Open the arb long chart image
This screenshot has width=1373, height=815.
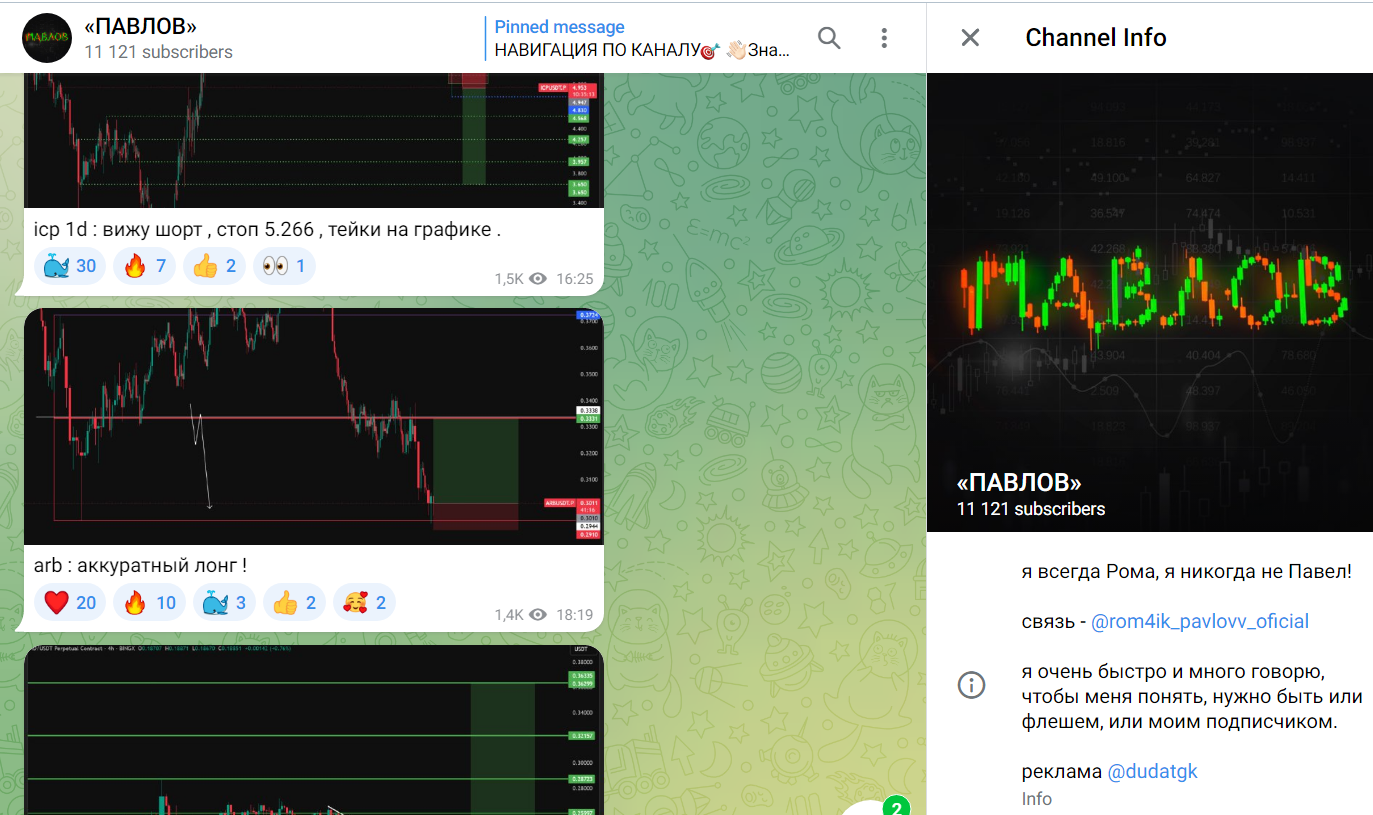coord(313,427)
